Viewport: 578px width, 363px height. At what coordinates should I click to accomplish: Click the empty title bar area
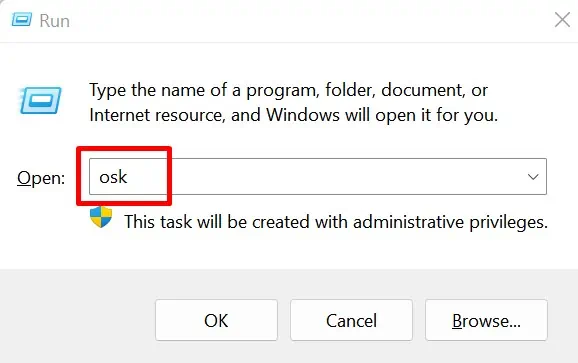[310, 20]
